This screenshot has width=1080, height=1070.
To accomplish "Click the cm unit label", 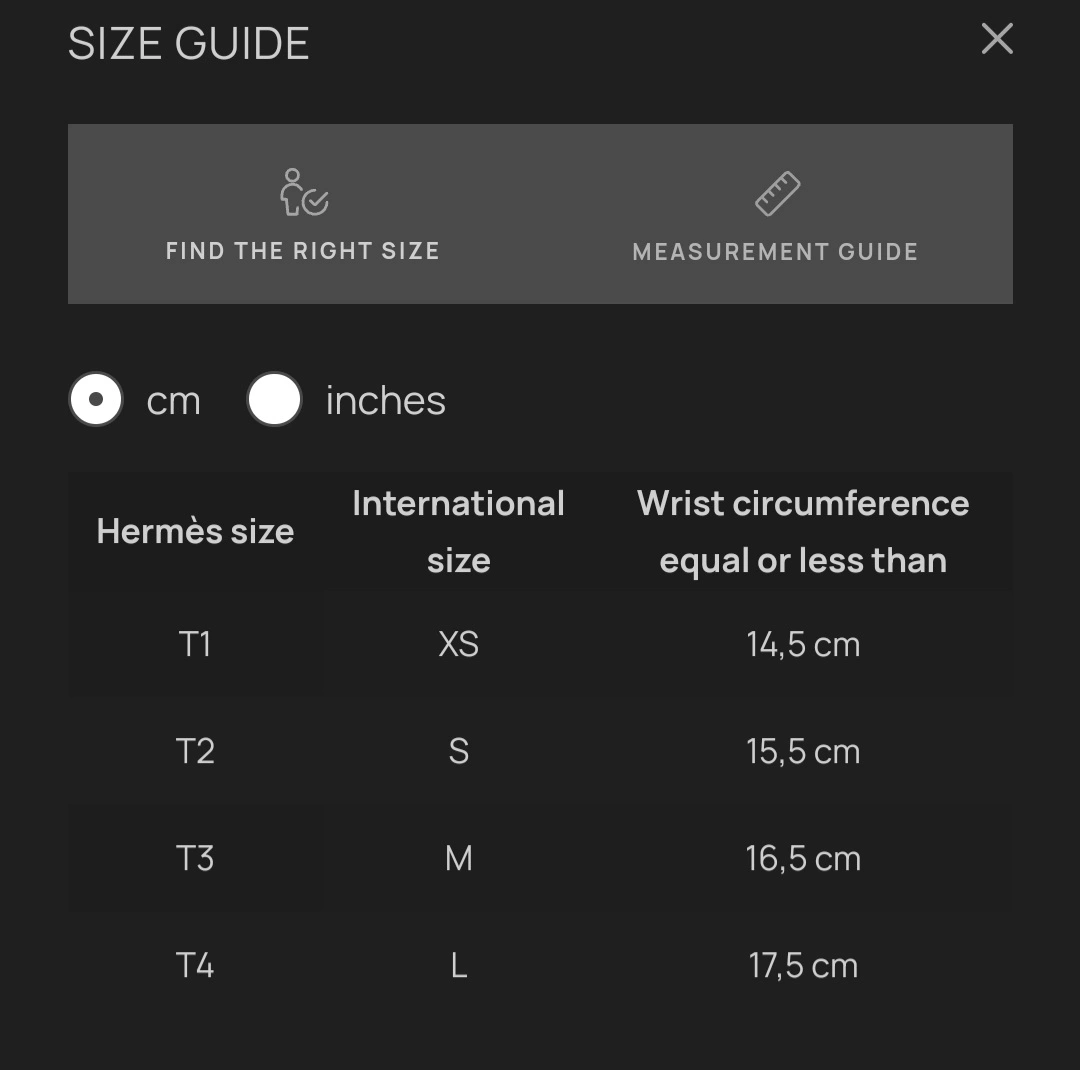I will (x=173, y=401).
